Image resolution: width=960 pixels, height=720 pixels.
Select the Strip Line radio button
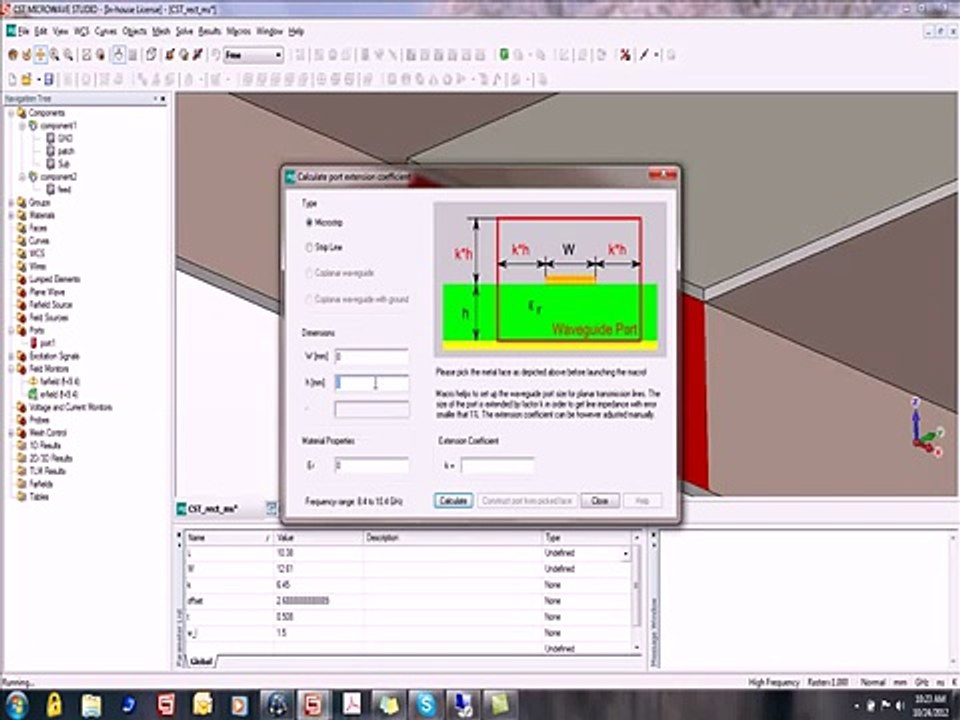(x=310, y=248)
